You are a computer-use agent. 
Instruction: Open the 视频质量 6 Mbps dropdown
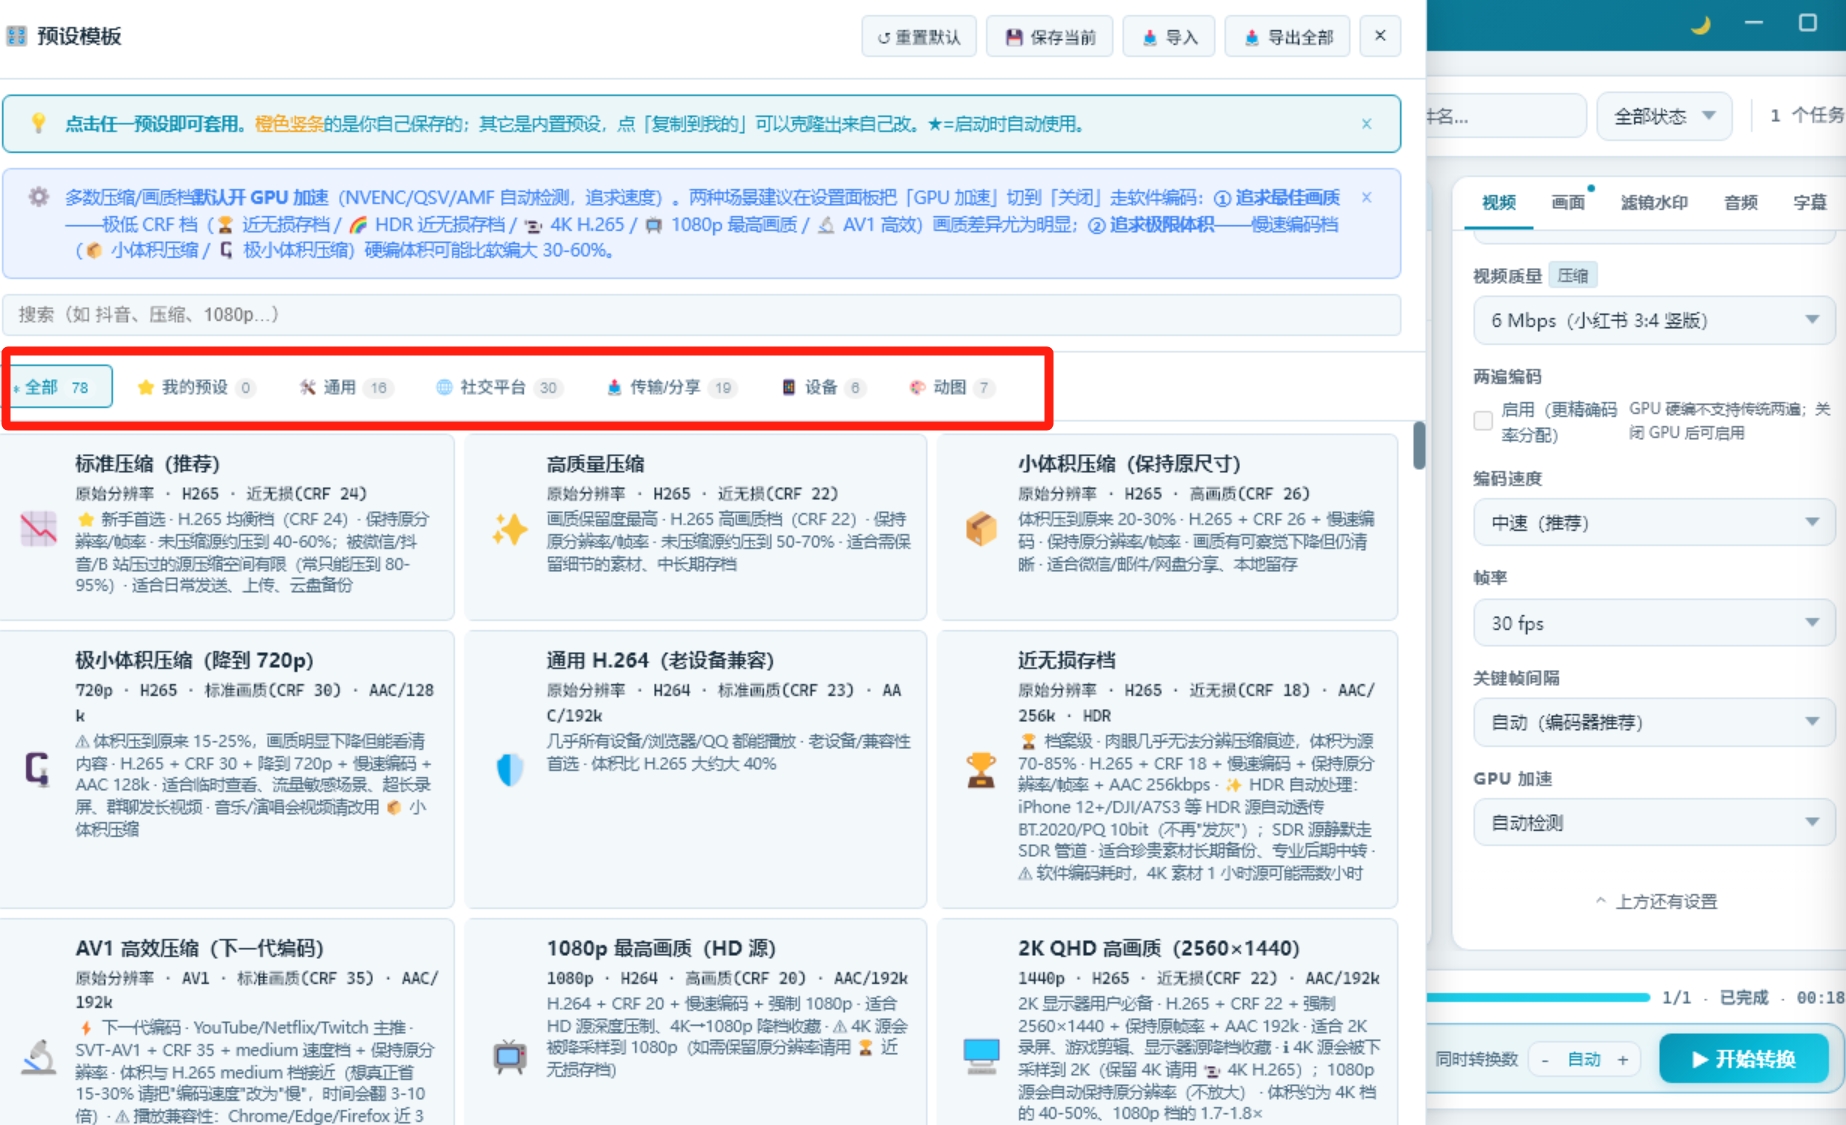pyautogui.click(x=1654, y=320)
